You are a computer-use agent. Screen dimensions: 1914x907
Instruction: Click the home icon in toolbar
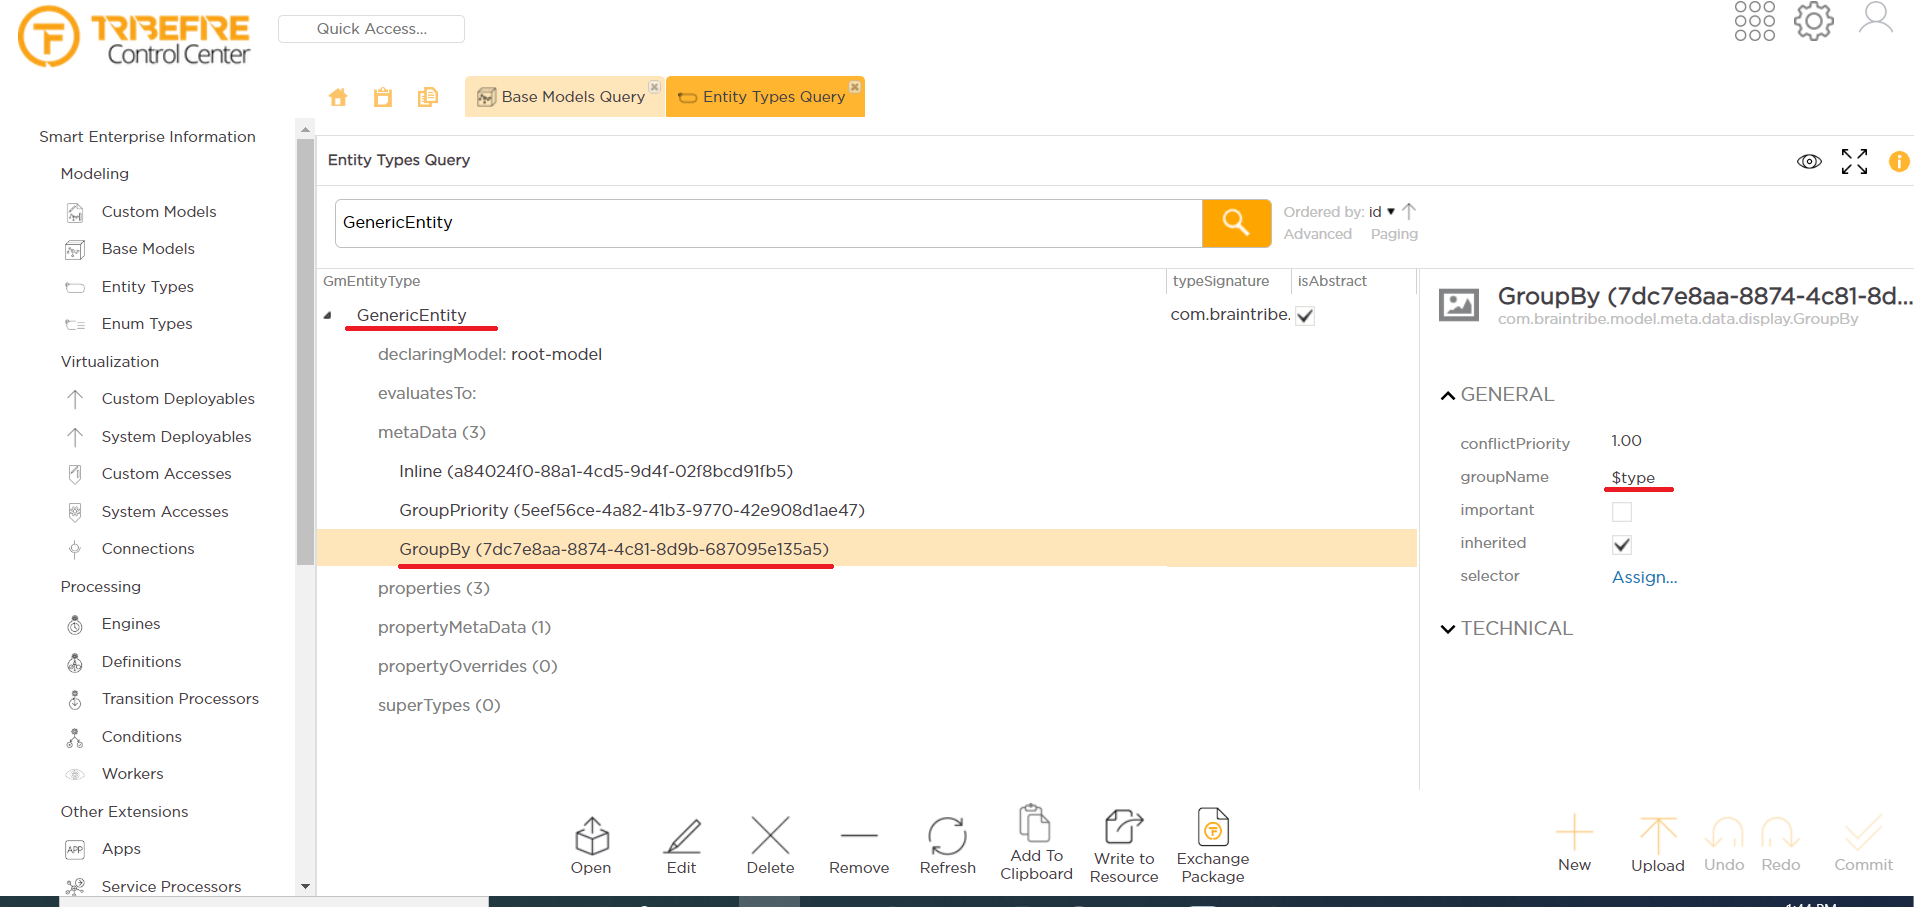click(x=338, y=97)
